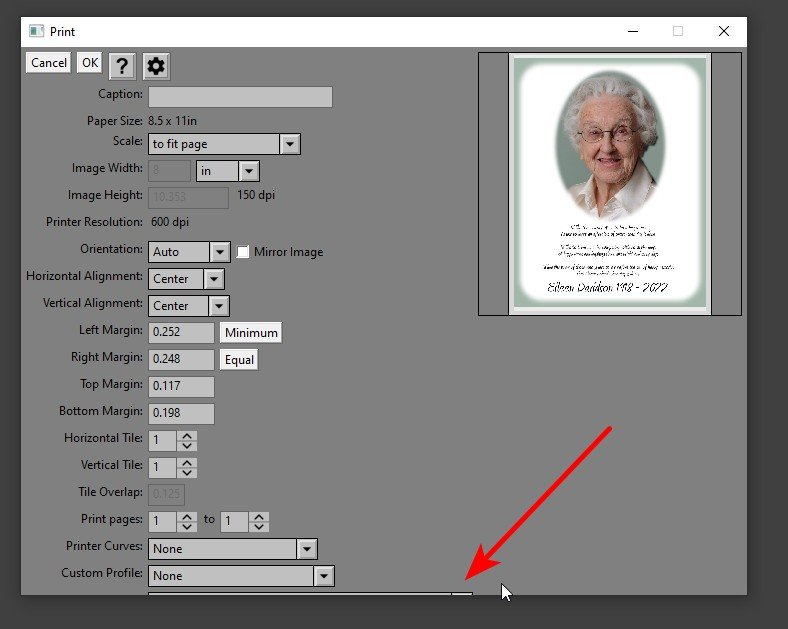Screen dimensions: 788x629
Task: Click the print preview thumbnail
Action: point(609,184)
